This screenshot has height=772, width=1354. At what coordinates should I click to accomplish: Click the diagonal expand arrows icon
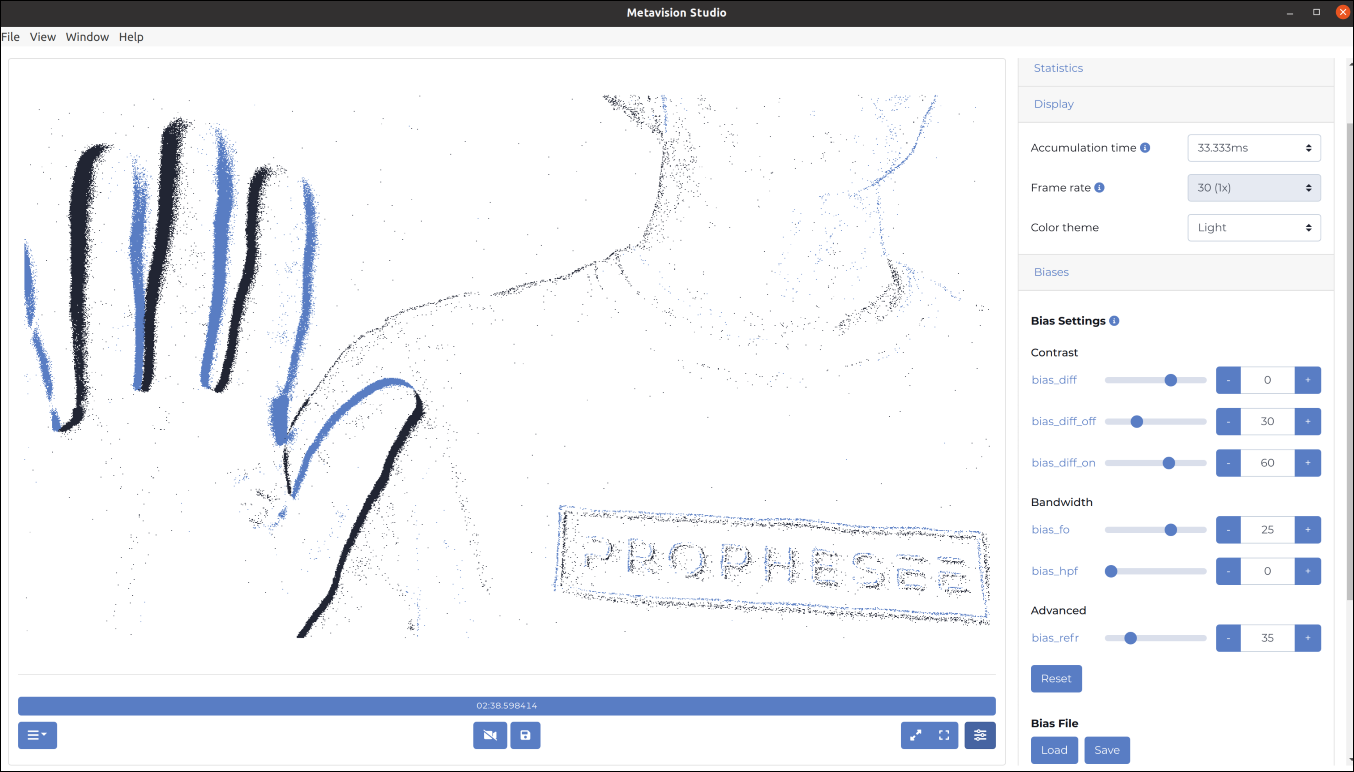[x=915, y=736]
